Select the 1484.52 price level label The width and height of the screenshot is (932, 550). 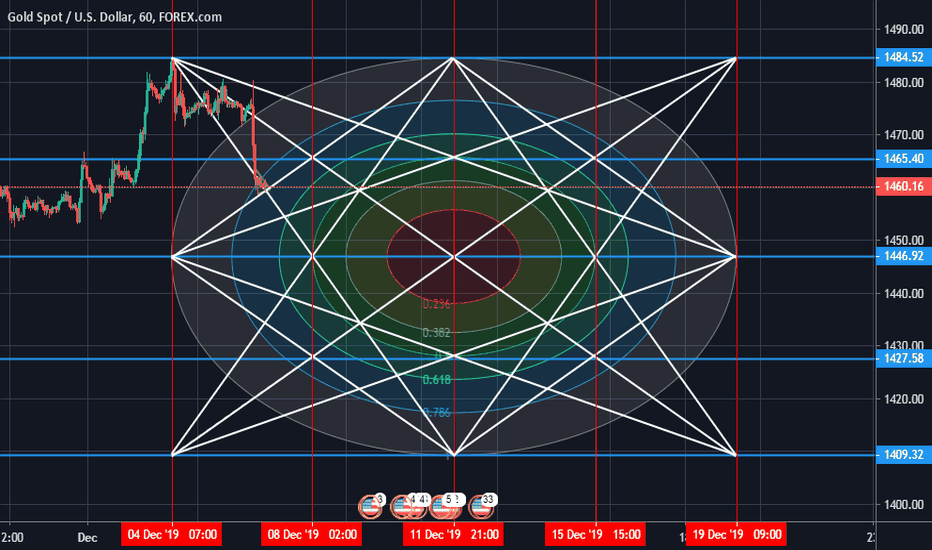[903, 58]
